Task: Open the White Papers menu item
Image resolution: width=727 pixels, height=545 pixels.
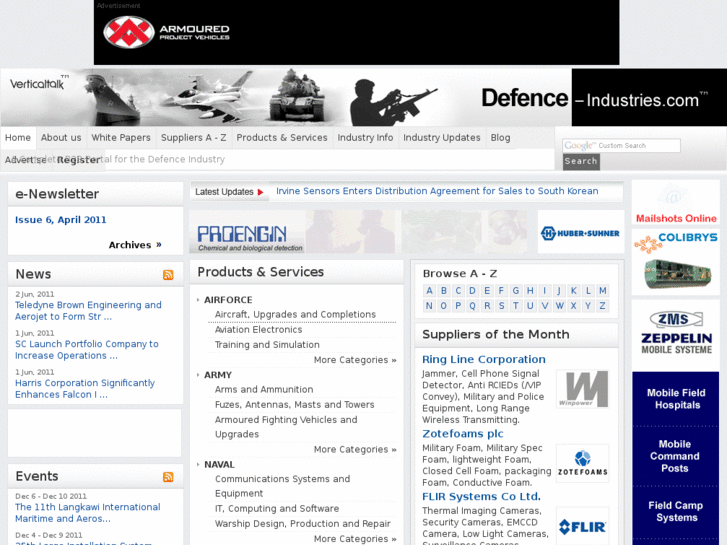Action: click(121, 138)
